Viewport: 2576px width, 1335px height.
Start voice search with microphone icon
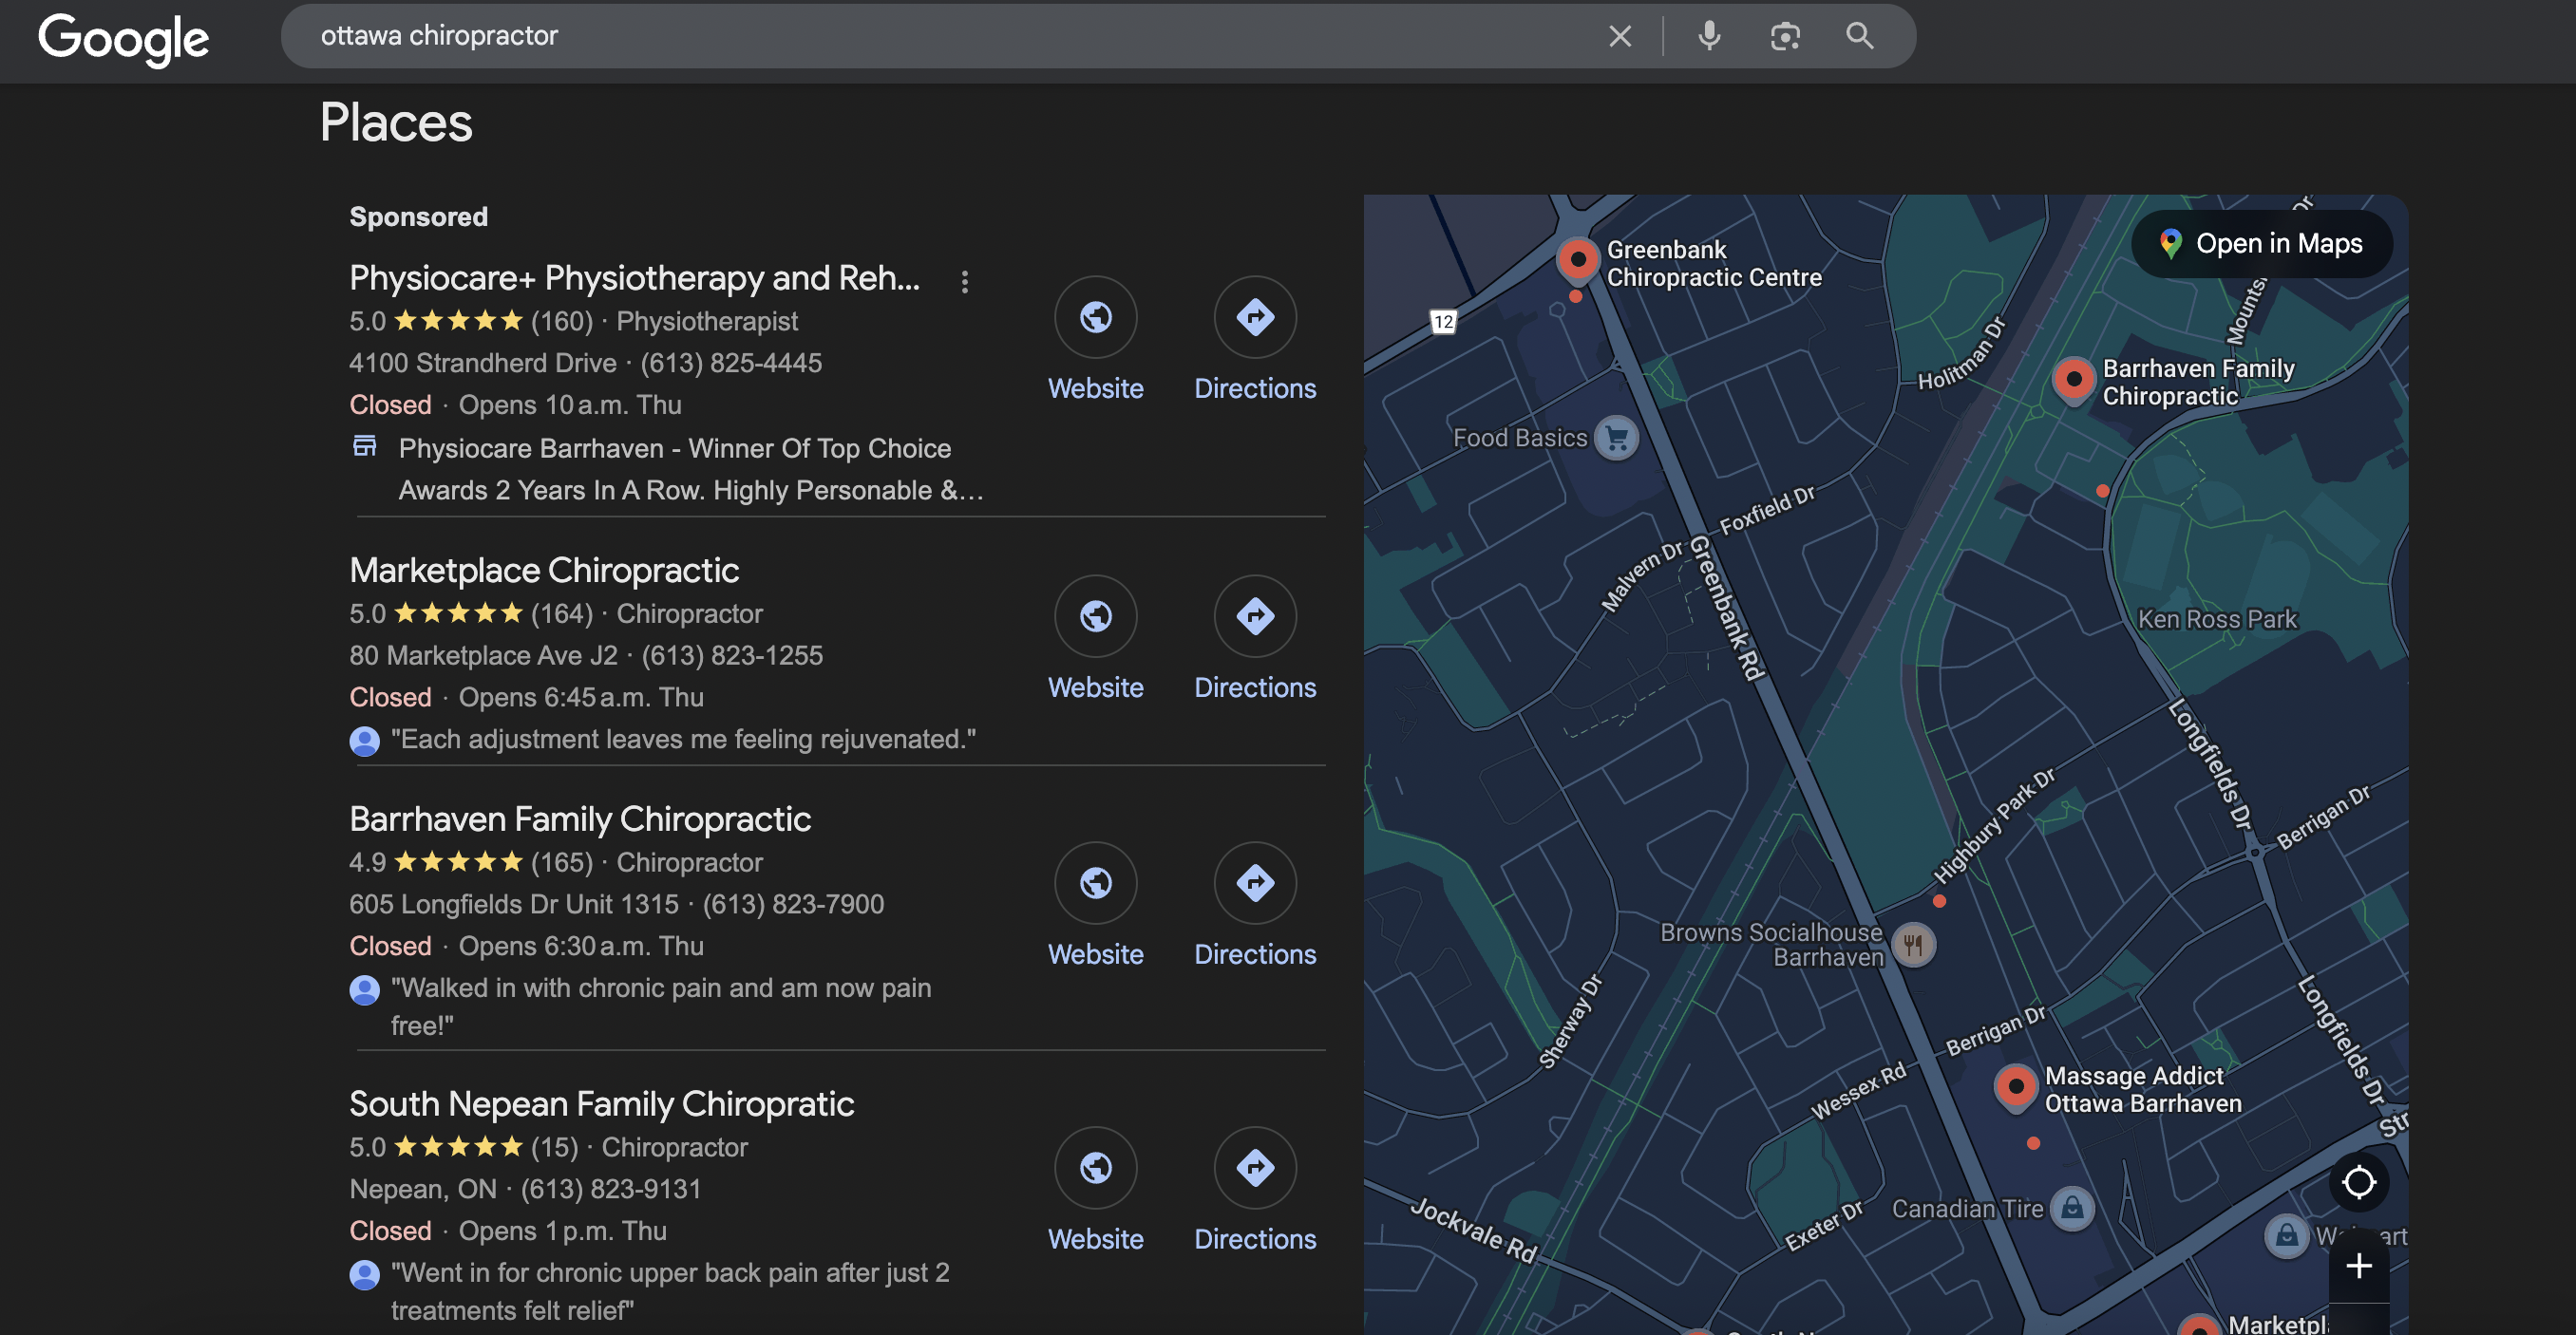coord(1709,36)
